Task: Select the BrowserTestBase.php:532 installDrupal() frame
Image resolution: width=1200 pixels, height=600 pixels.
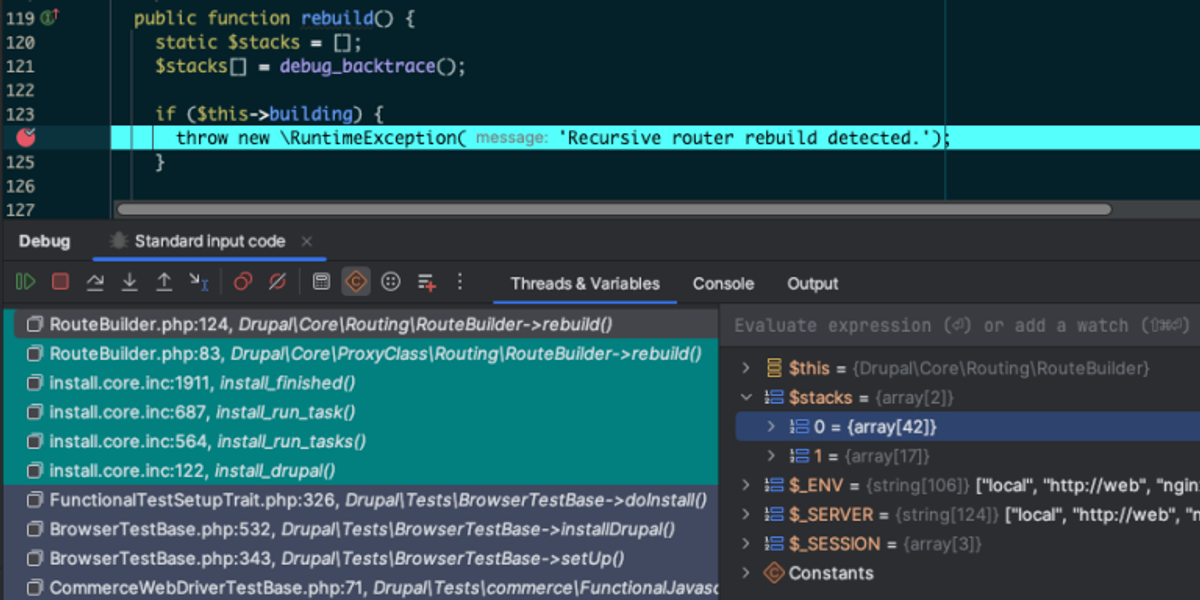Action: 360,529
